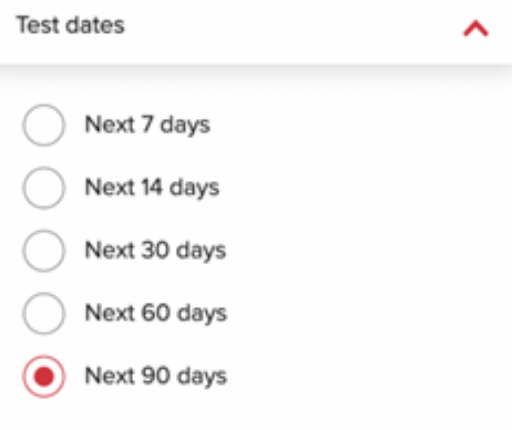Select the Next 14 days radio button

point(44,188)
